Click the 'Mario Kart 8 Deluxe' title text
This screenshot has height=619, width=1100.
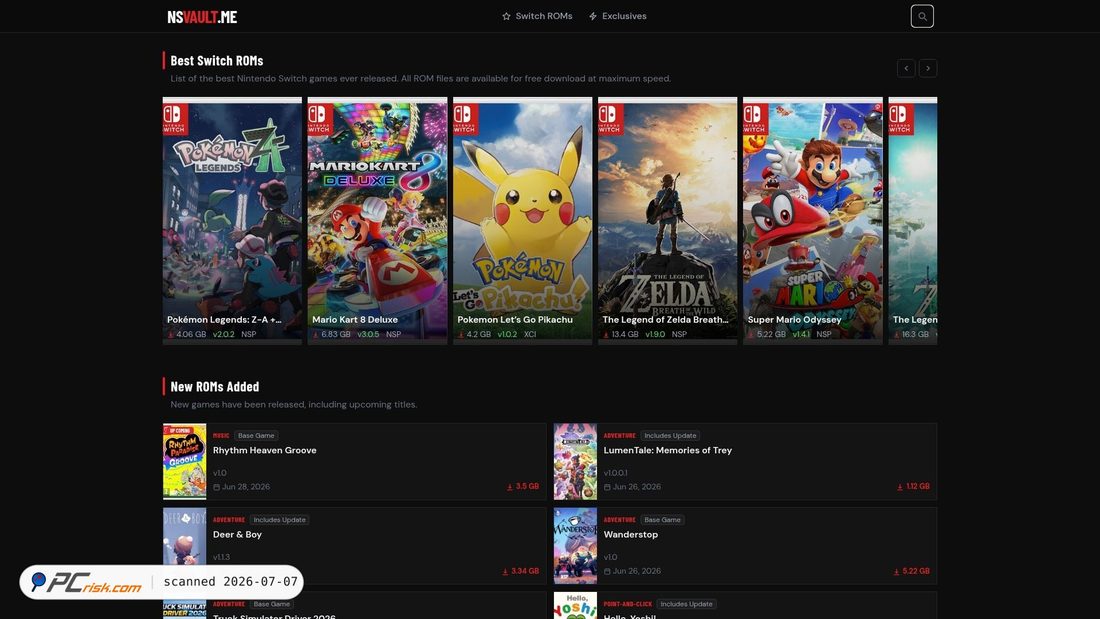[355, 319]
